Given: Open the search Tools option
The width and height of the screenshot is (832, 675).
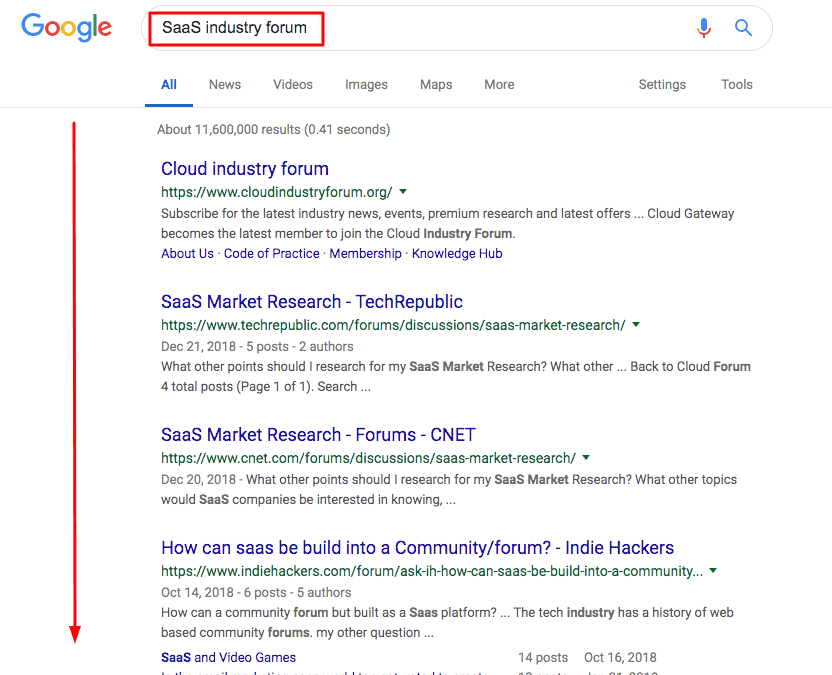Looking at the screenshot, I should tap(736, 84).
